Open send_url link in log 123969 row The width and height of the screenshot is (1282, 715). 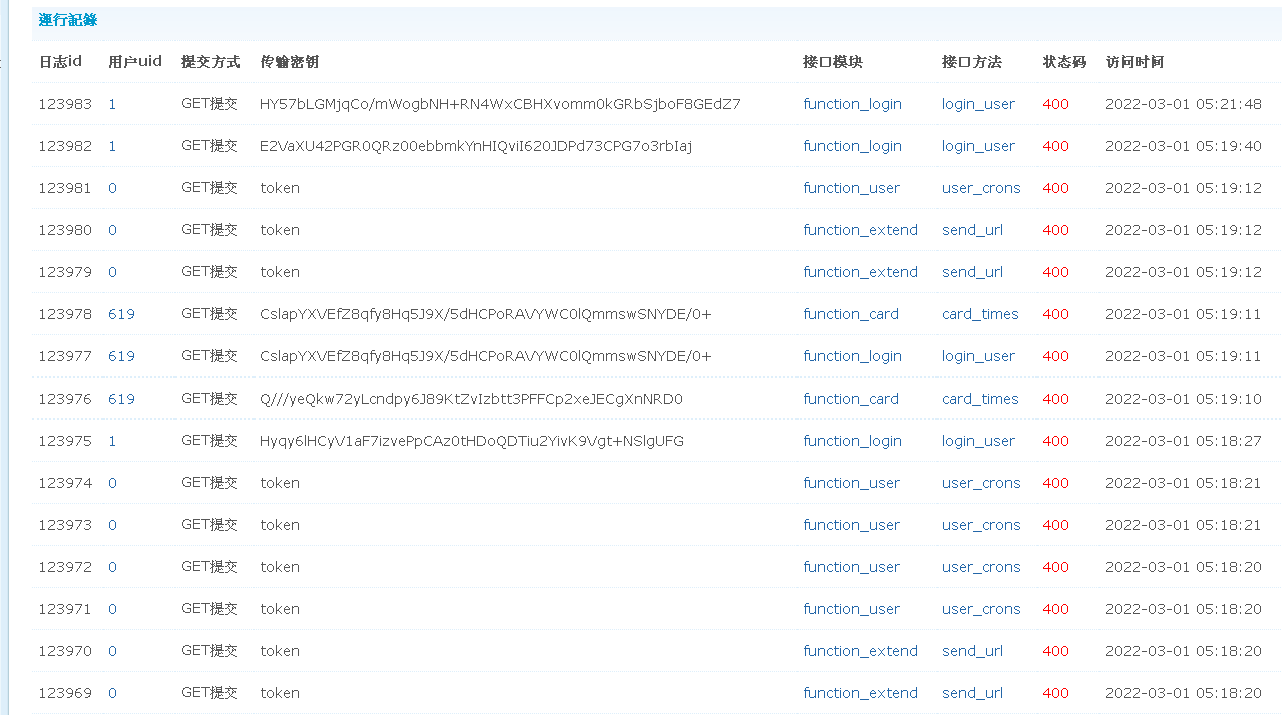point(972,693)
